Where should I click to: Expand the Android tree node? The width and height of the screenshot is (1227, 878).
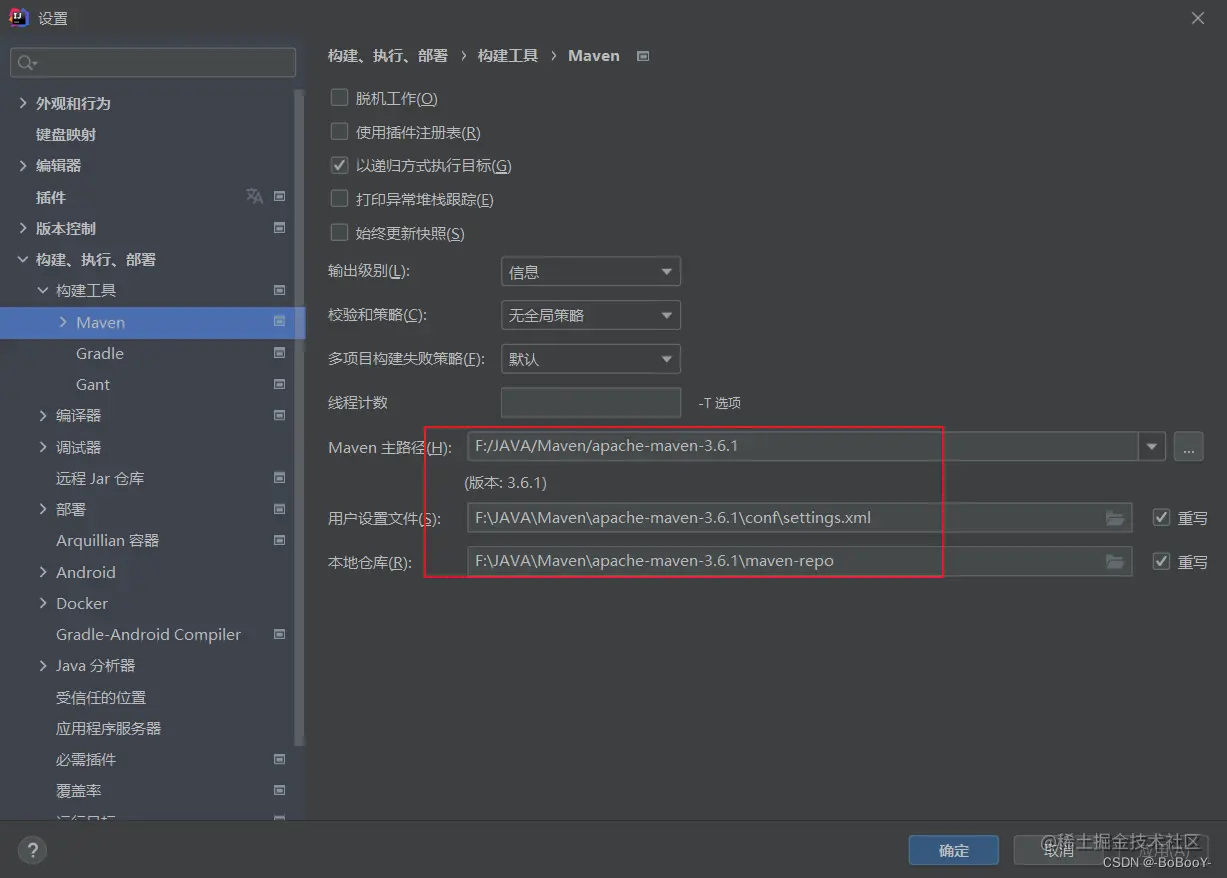coord(43,572)
